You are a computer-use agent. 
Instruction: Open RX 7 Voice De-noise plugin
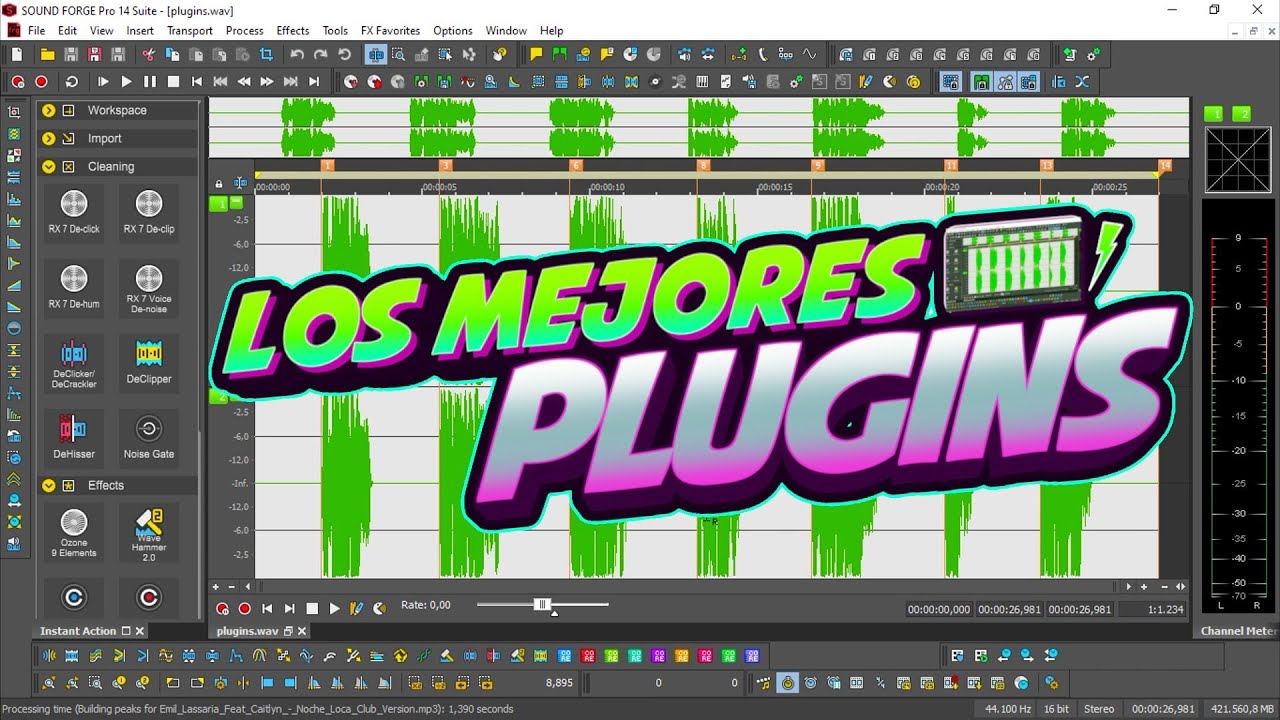[149, 289]
